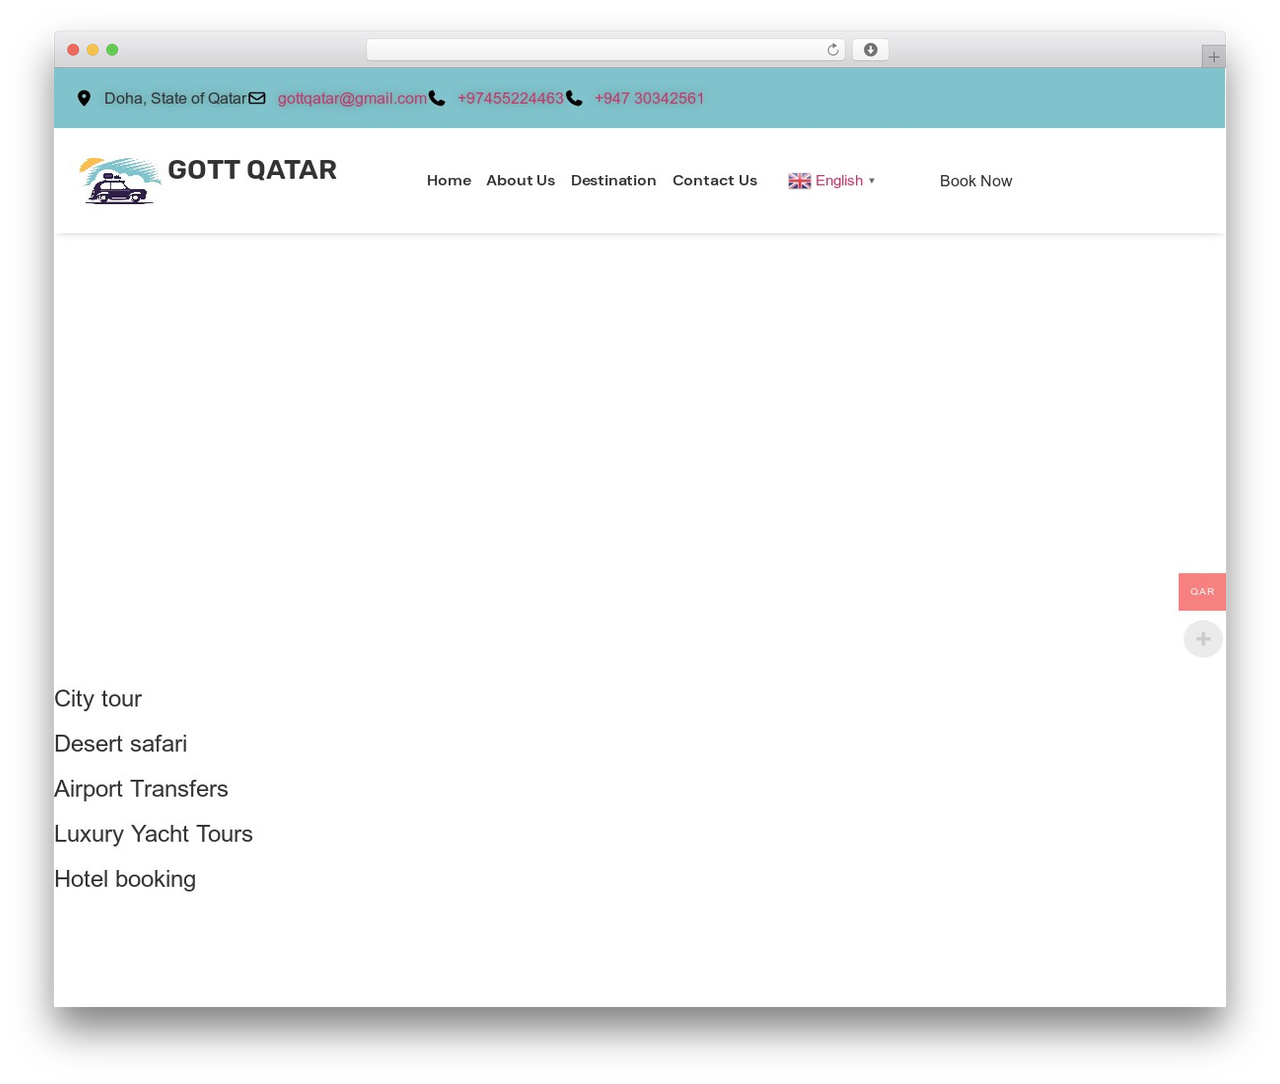Click the browser download icon
This screenshot has height=1084, width=1280.
tap(870, 50)
